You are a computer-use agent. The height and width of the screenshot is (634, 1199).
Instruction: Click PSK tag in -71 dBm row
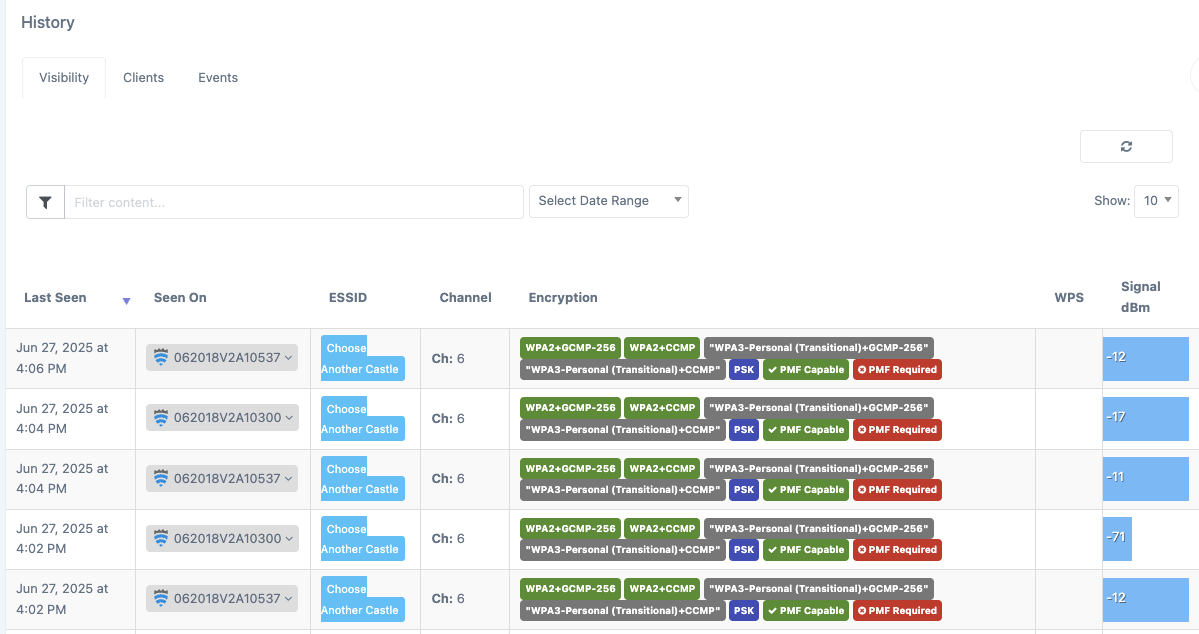744,549
